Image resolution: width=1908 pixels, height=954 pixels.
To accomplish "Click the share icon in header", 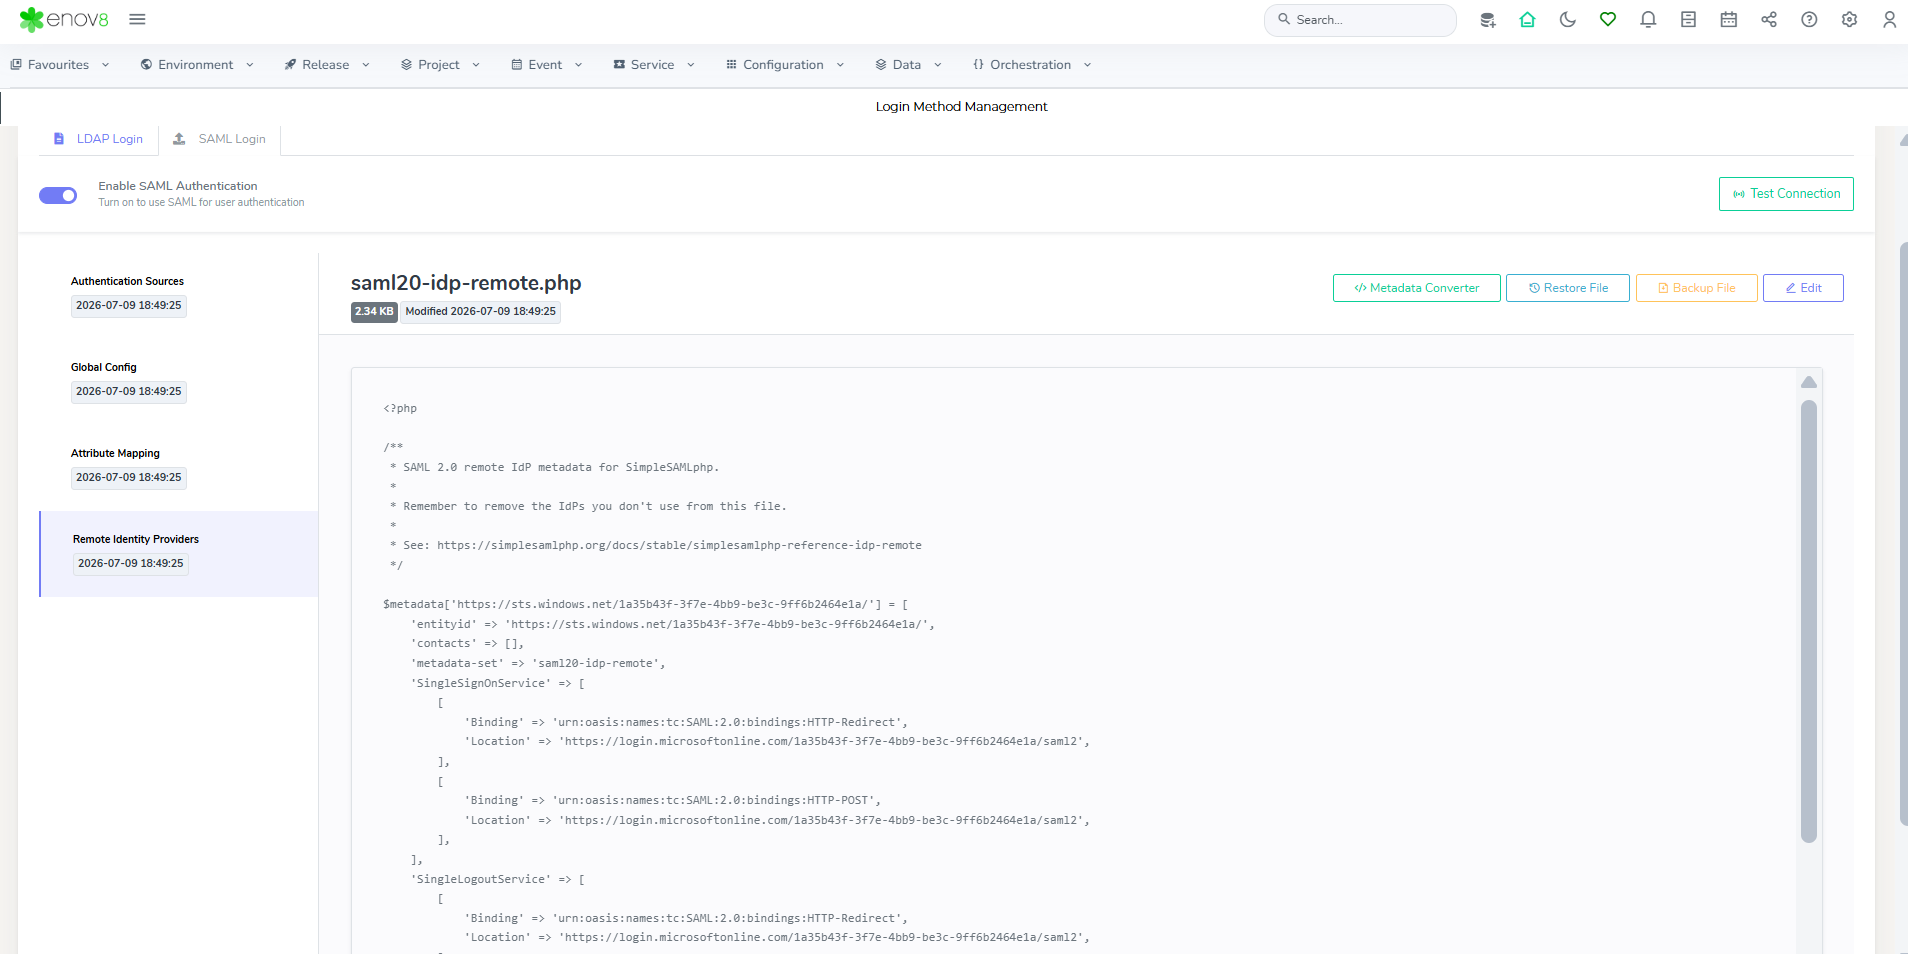I will pyautogui.click(x=1768, y=20).
